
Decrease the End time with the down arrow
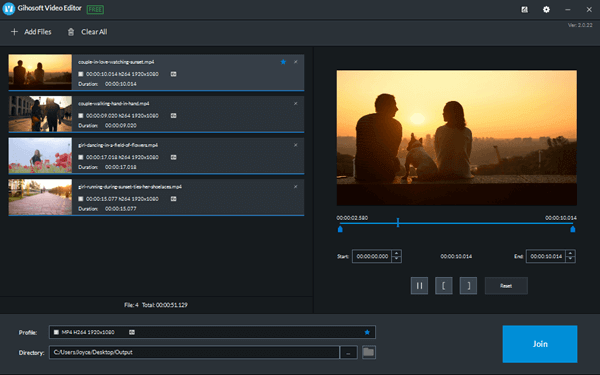[571, 259]
